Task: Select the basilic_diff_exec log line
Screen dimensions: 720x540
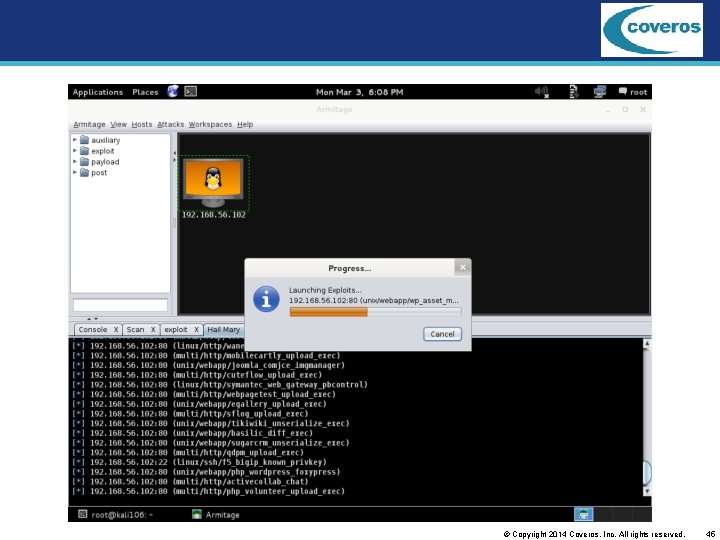Action: [192, 433]
